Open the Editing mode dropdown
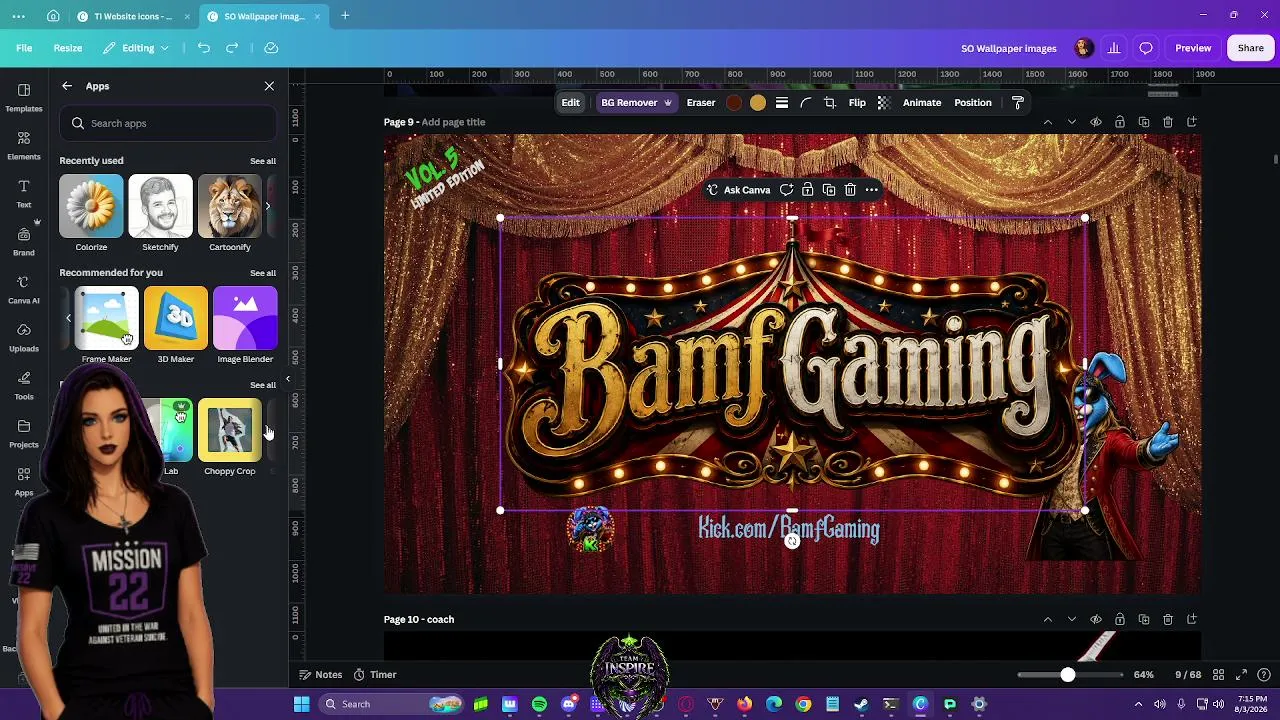Image resolution: width=1280 pixels, height=720 pixels. (137, 48)
